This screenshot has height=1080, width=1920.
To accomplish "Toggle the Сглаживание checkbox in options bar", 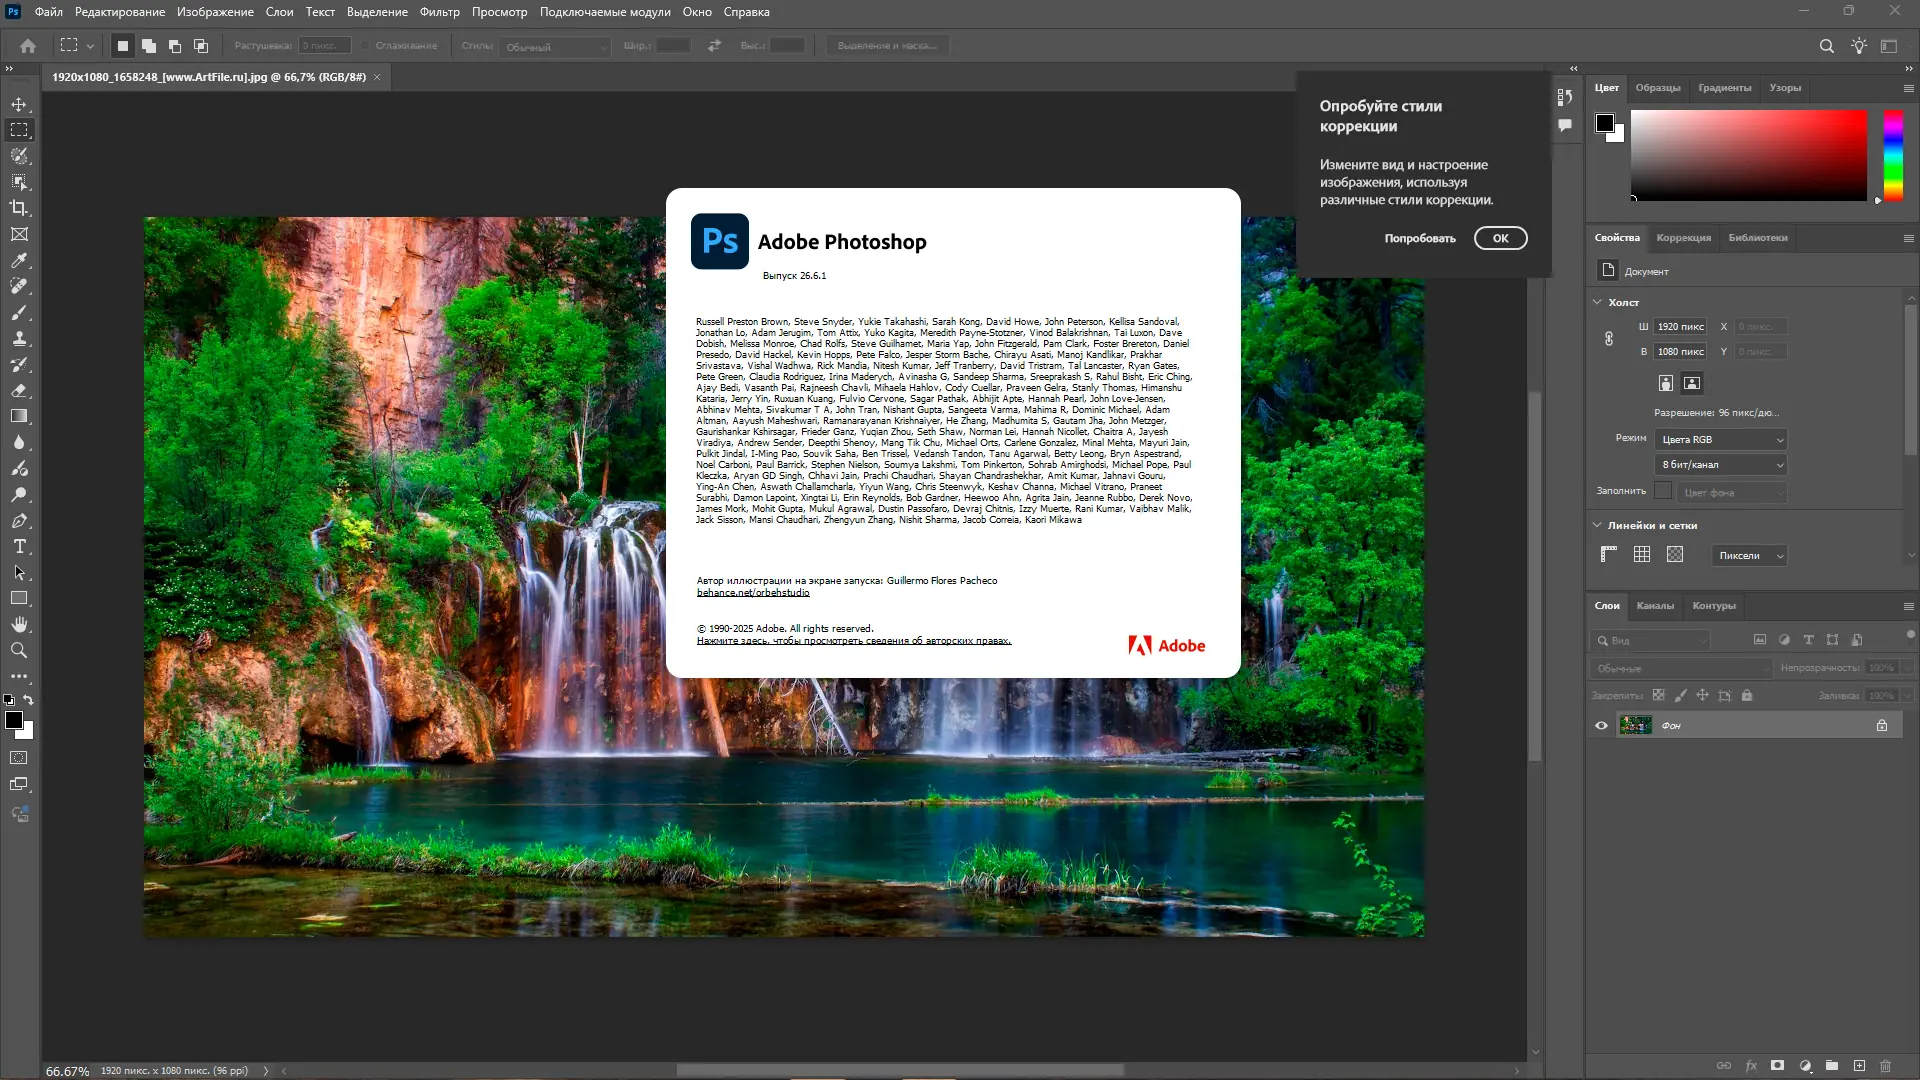I will (366, 46).
